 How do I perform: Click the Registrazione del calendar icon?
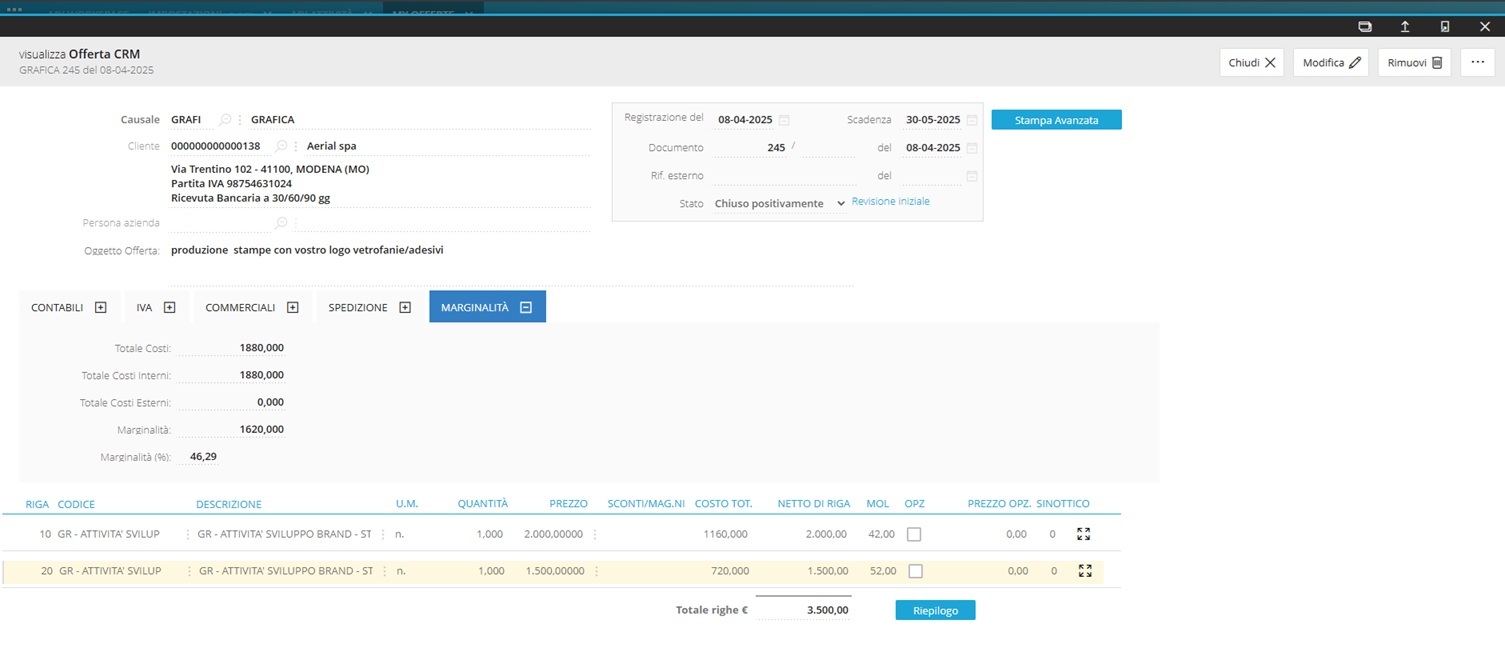pos(784,120)
